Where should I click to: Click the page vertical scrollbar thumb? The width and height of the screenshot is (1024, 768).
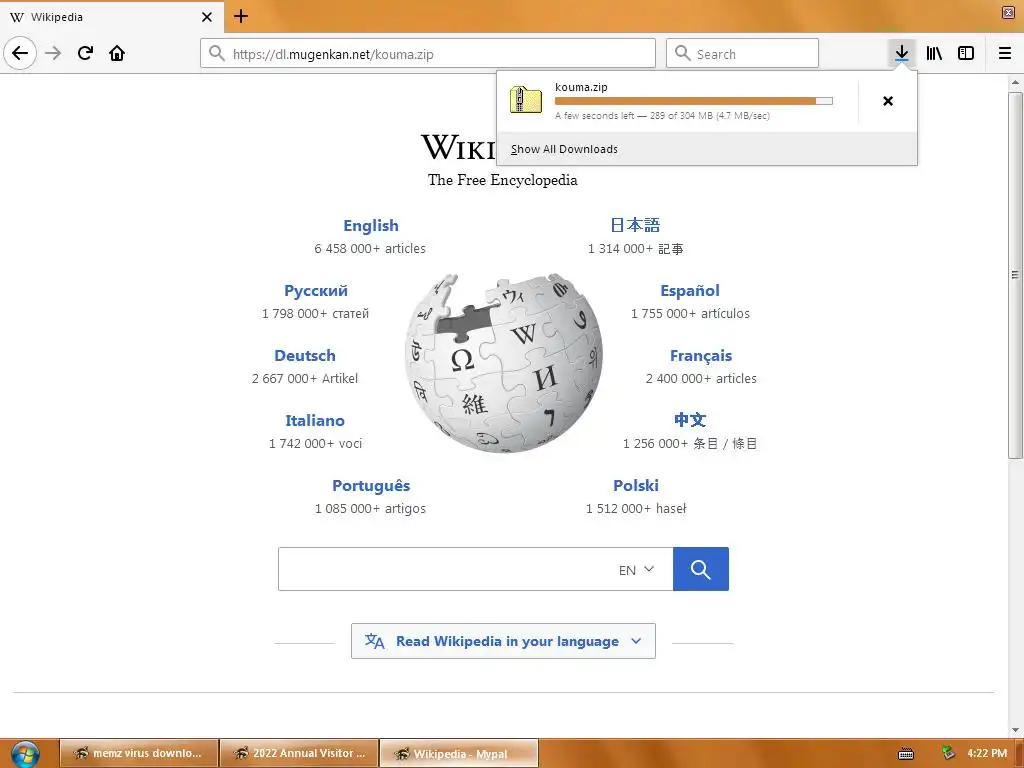[x=1016, y=275]
